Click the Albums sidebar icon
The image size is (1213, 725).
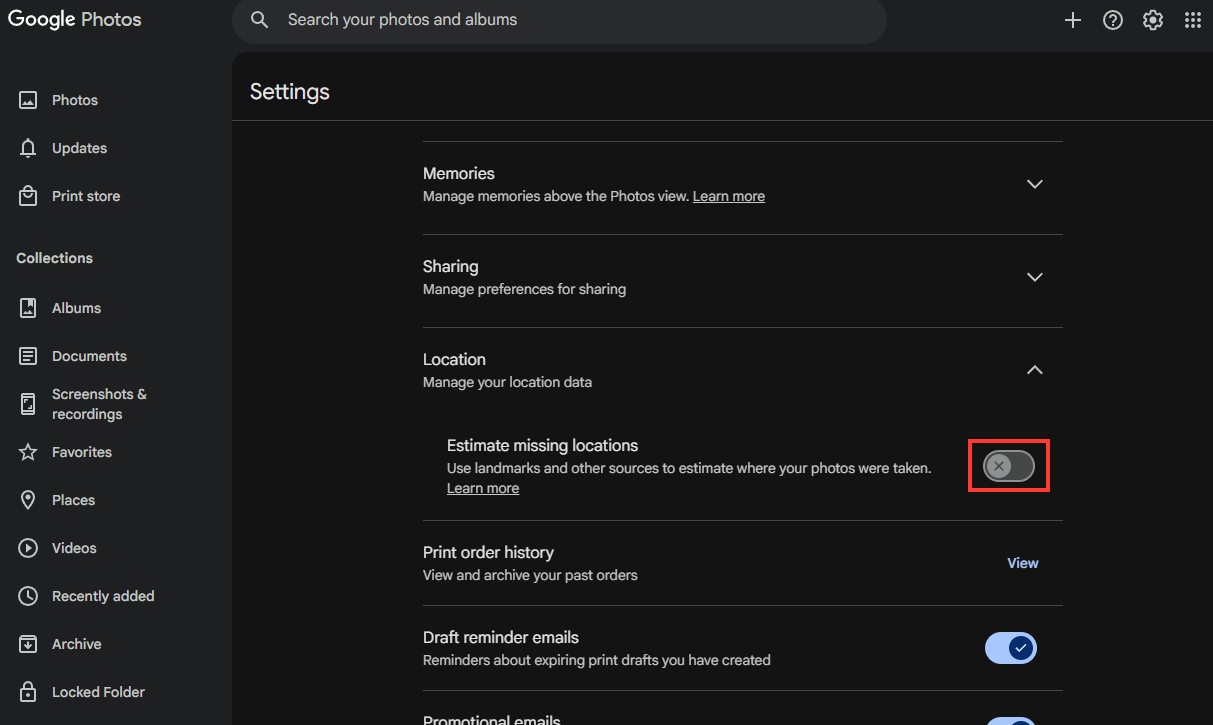[x=29, y=308]
